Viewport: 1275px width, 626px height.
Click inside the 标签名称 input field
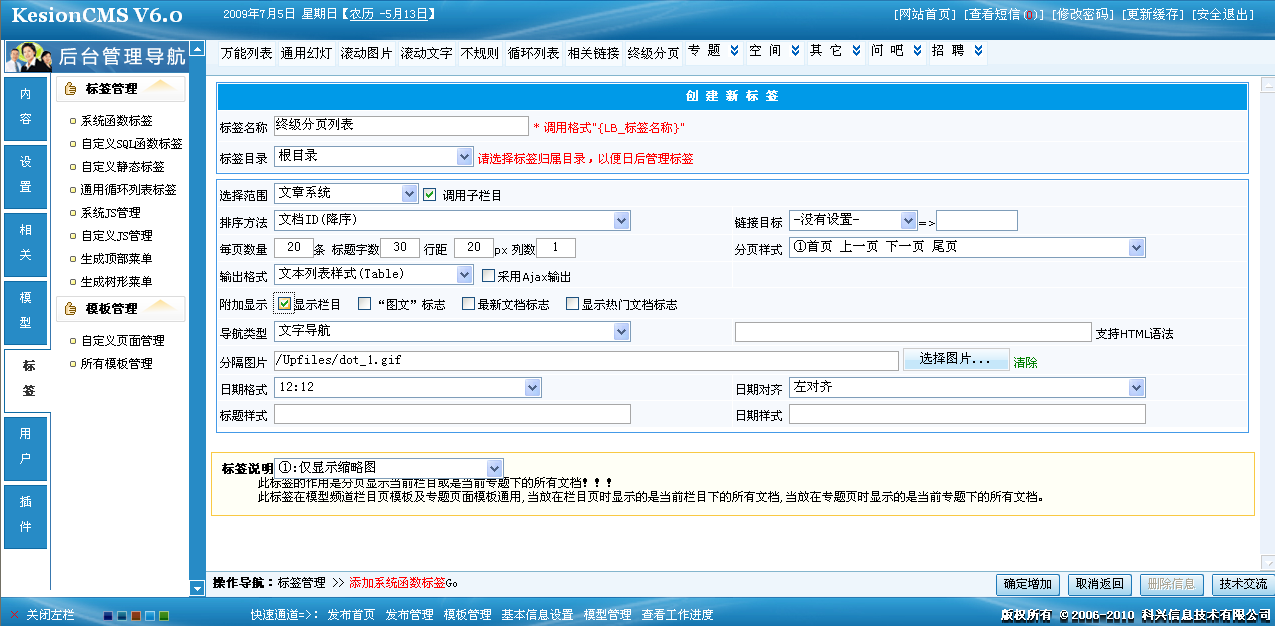coord(400,125)
